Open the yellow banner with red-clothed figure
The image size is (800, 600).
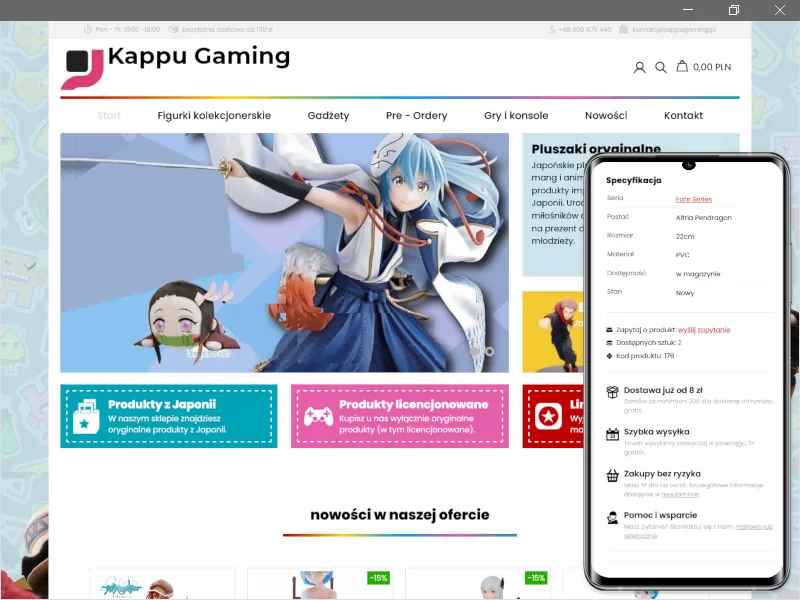click(x=553, y=332)
